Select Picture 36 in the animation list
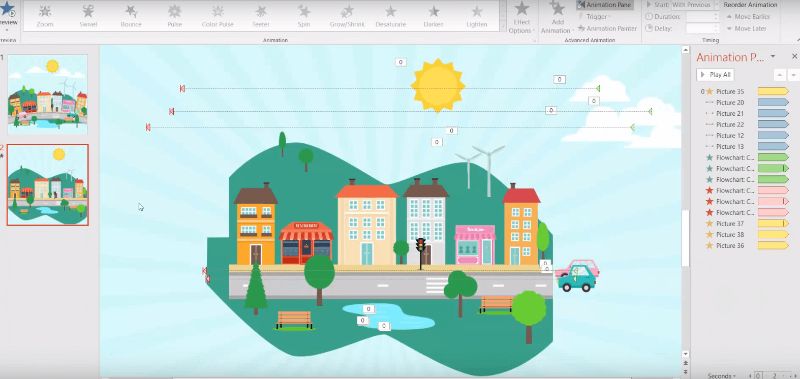The image size is (800, 379). point(730,246)
